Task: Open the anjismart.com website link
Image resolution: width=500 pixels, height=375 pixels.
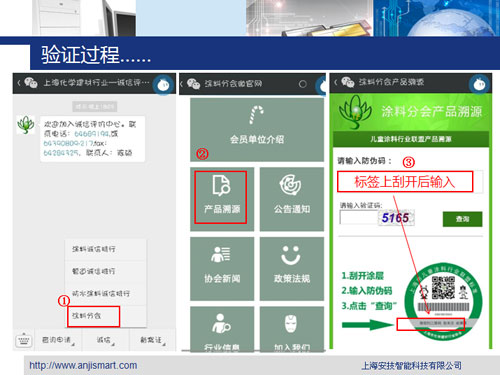Action: (83, 365)
